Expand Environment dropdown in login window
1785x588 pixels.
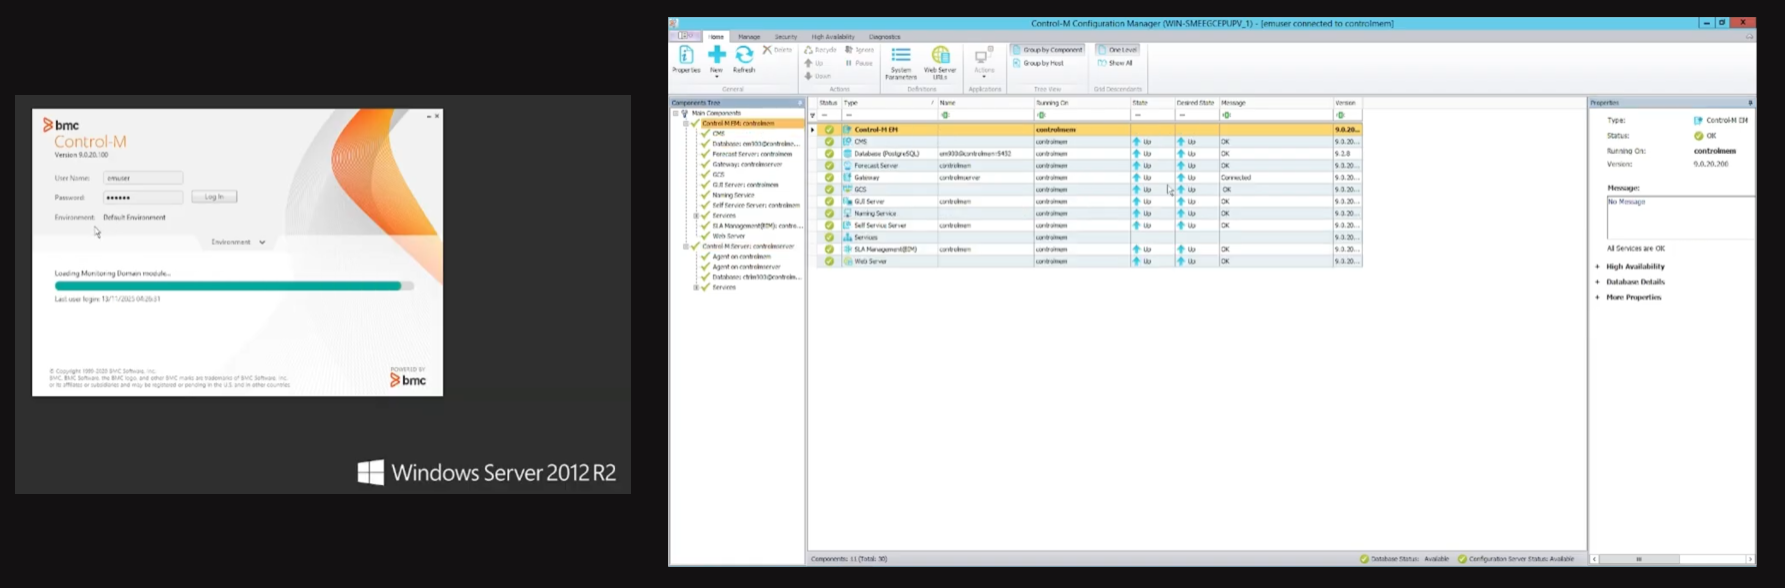[x=239, y=242]
